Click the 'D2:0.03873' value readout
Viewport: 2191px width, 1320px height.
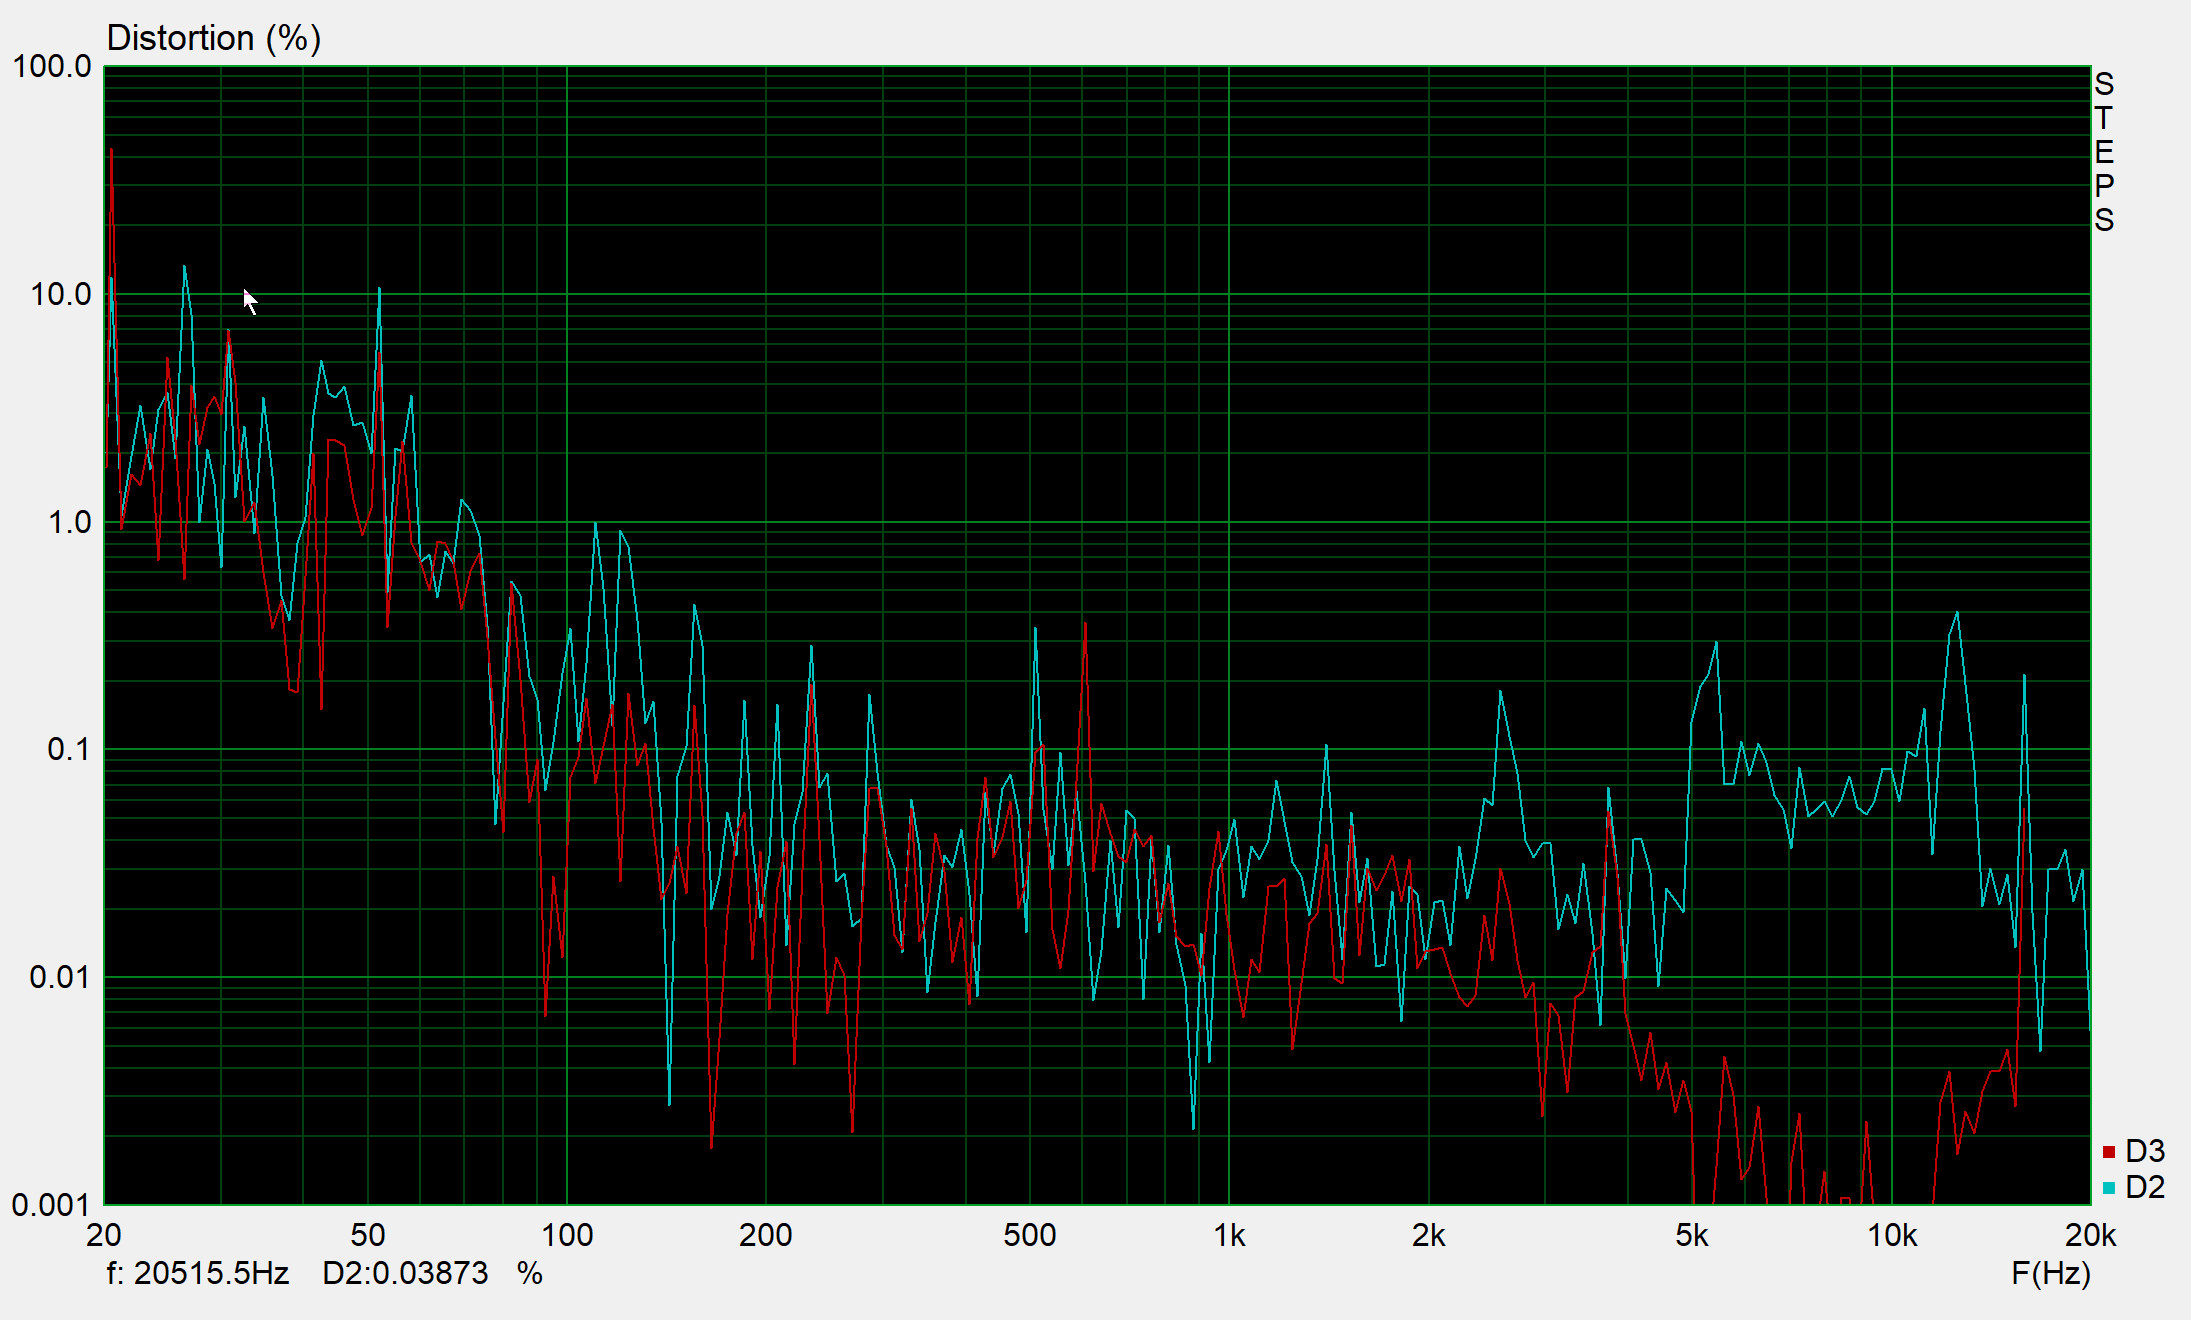click(x=405, y=1273)
